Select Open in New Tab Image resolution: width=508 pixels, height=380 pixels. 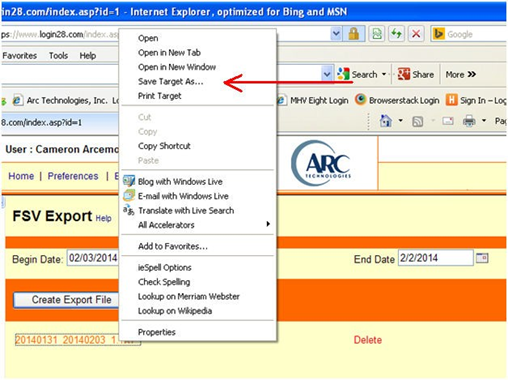(x=198, y=53)
